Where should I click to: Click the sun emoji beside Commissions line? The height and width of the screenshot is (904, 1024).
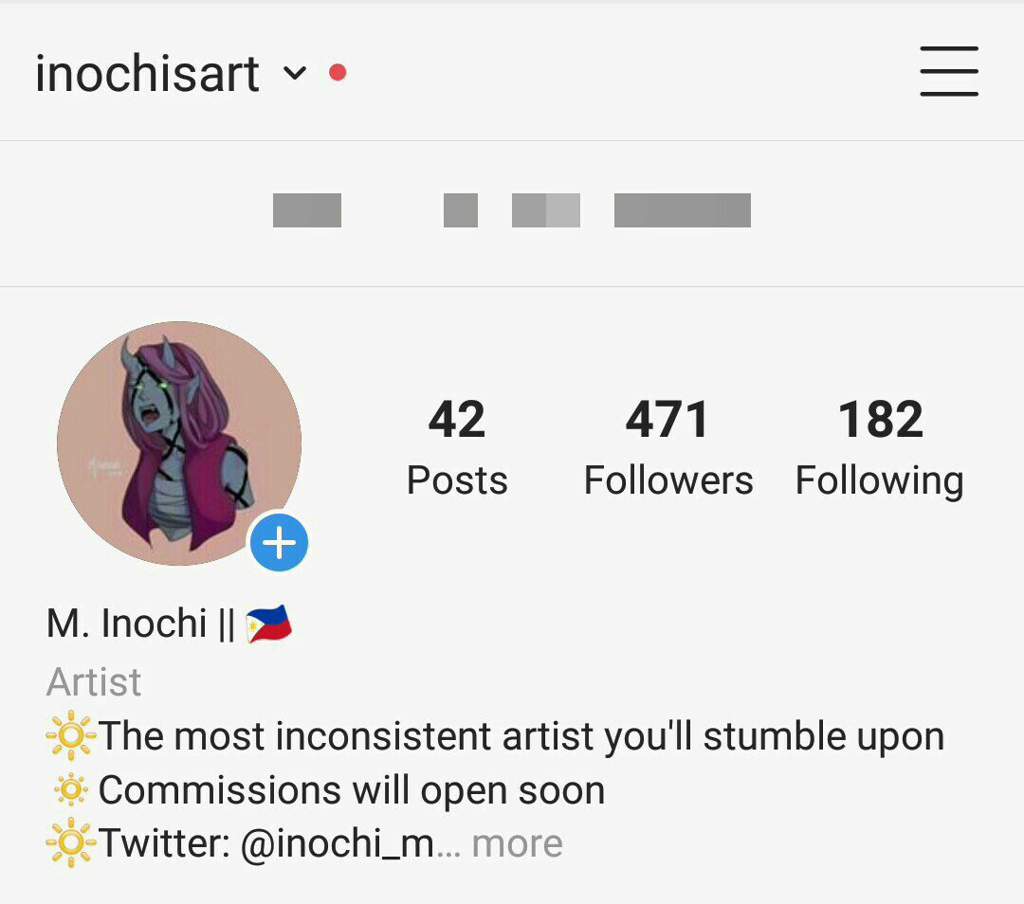pyautogui.click(x=71, y=789)
